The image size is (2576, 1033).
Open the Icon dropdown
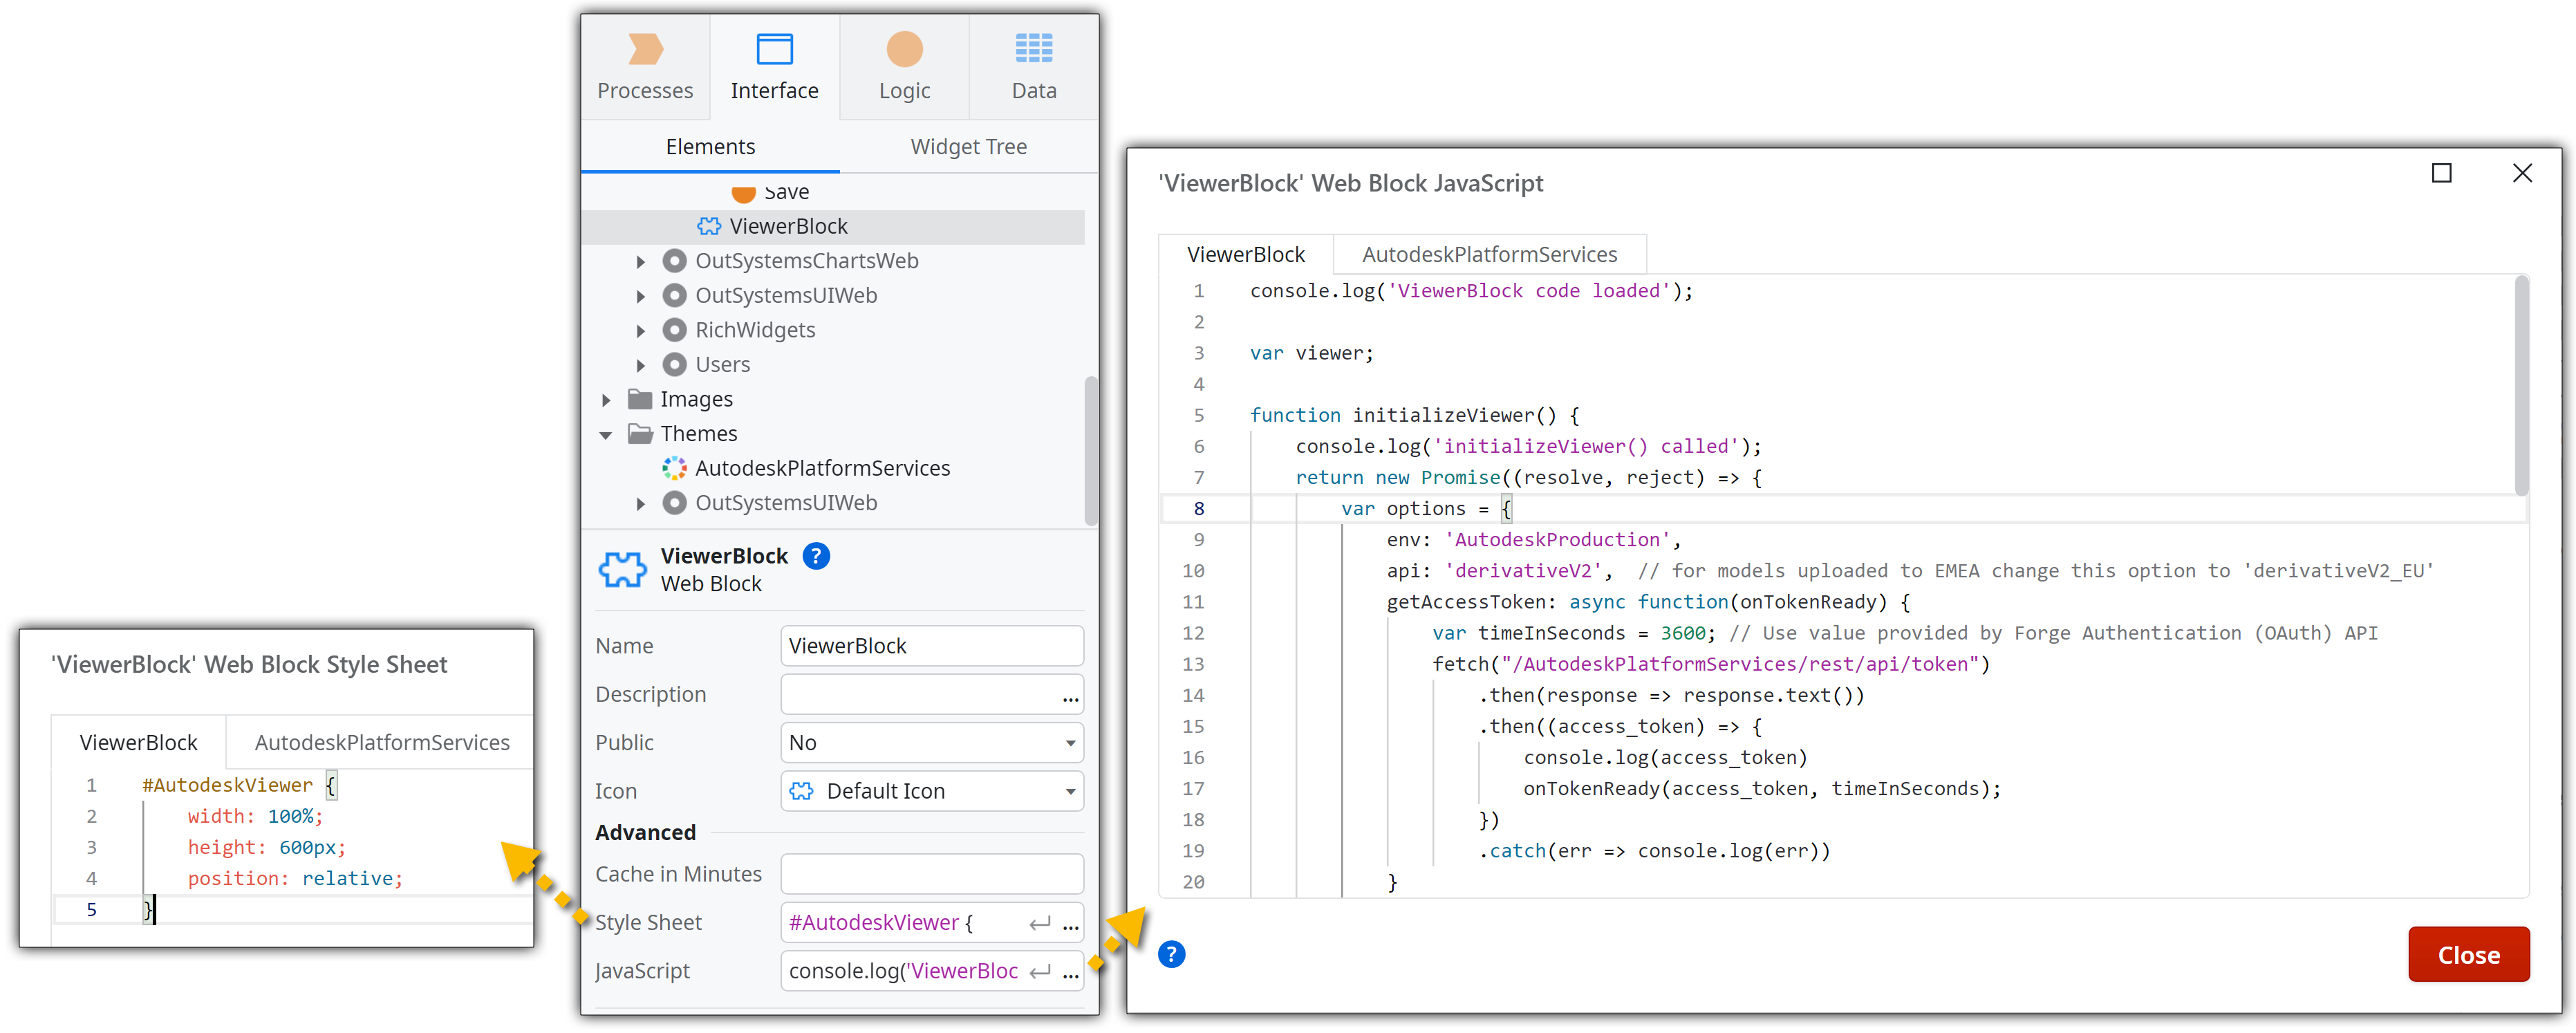point(931,791)
